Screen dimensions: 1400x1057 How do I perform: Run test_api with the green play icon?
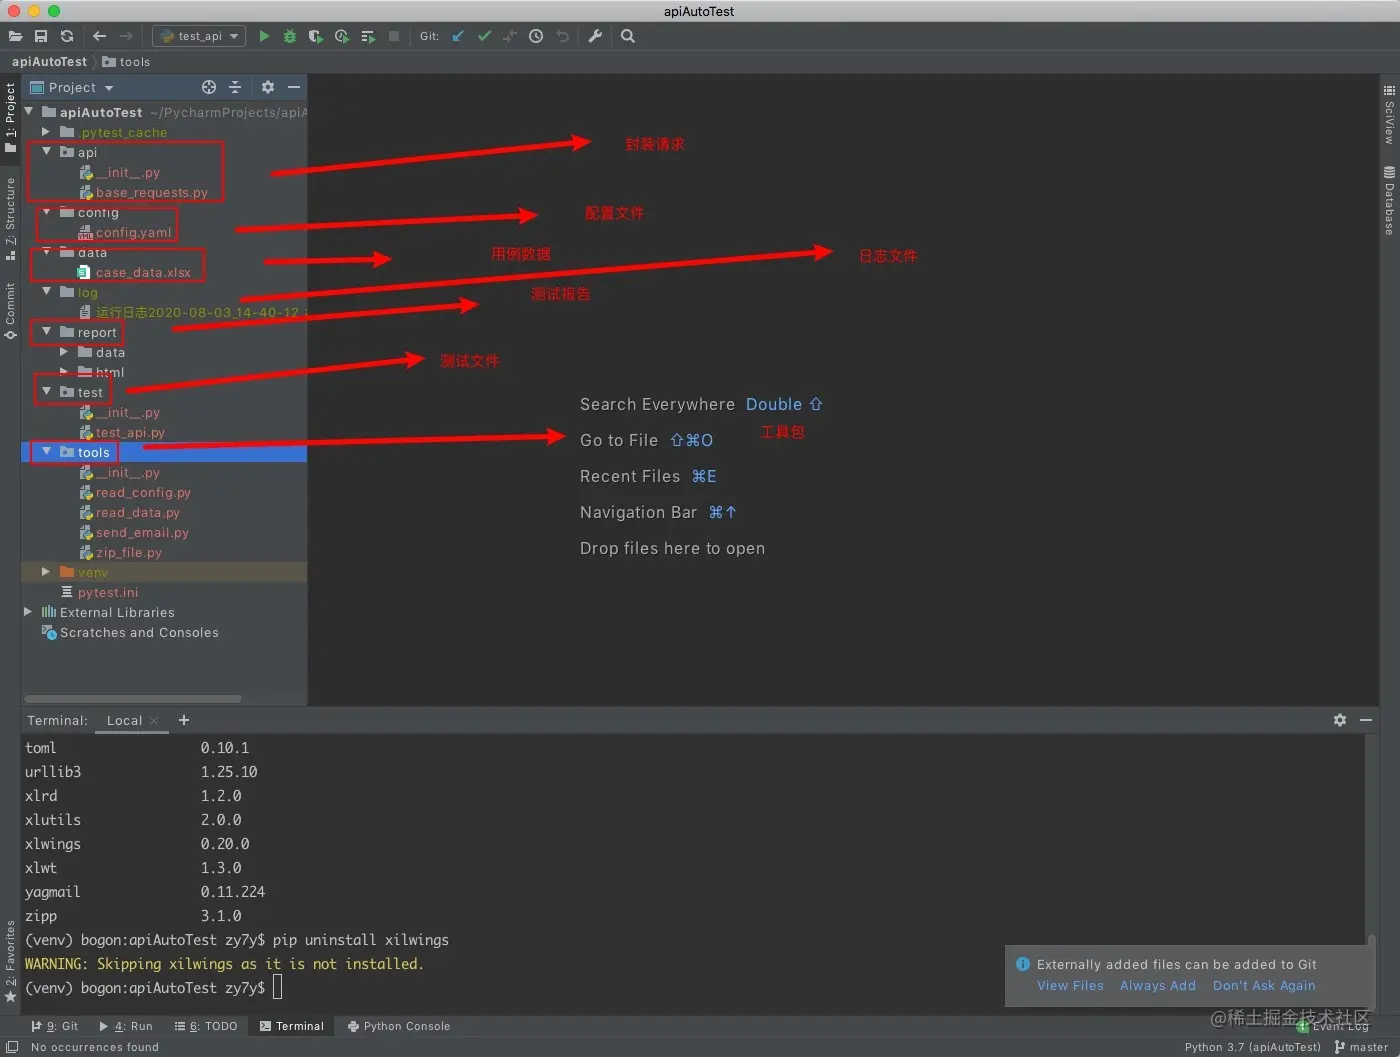(x=264, y=36)
